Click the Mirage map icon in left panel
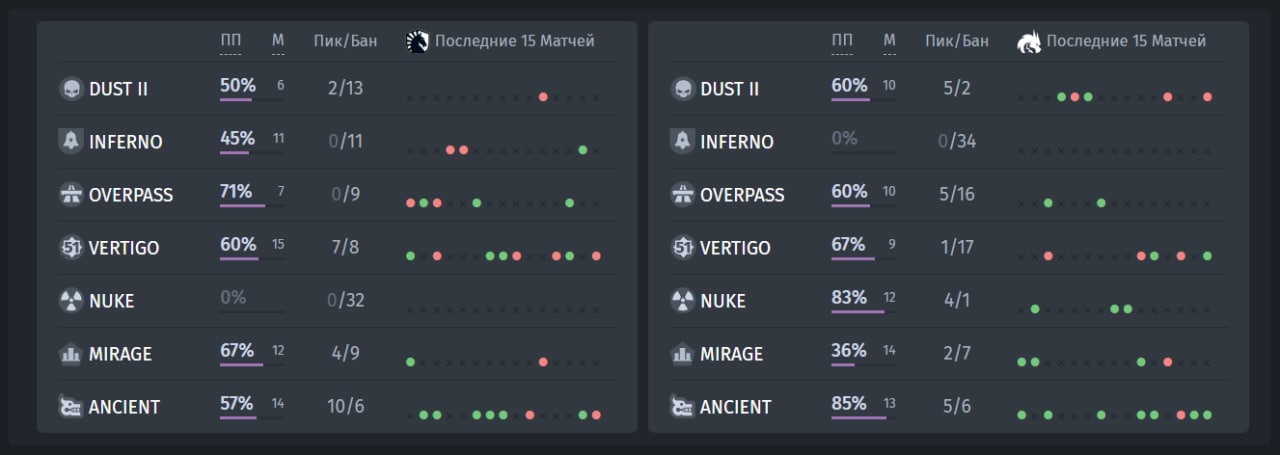 tap(70, 354)
